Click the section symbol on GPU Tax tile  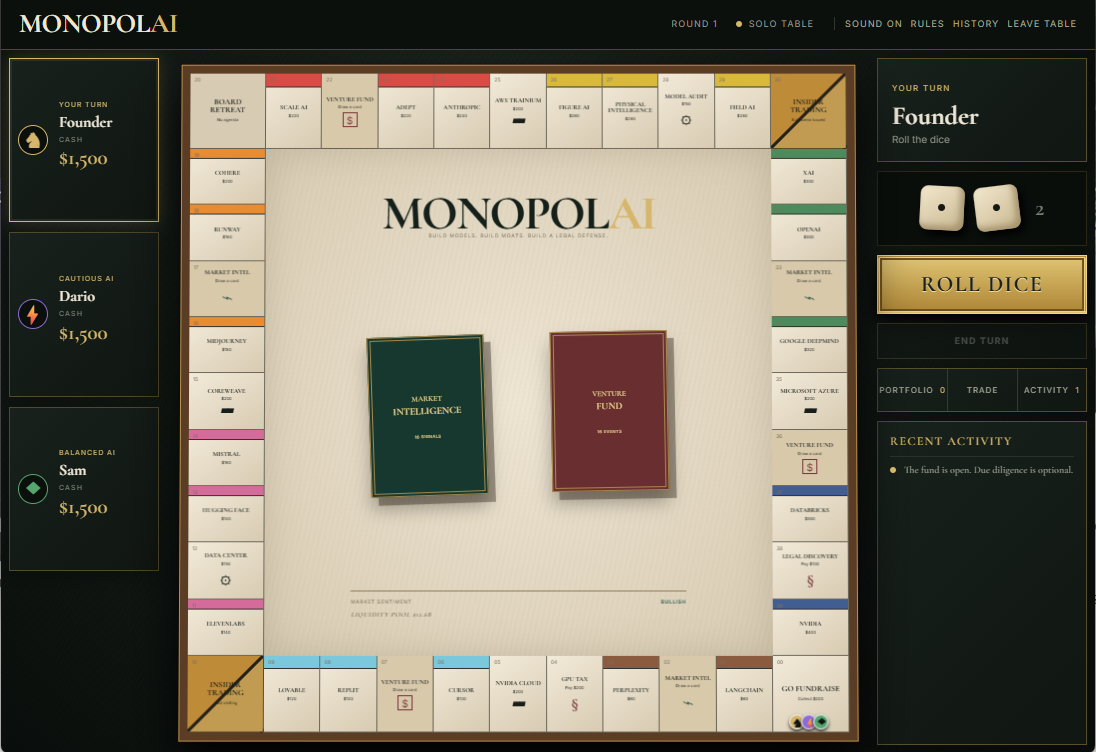pos(575,704)
